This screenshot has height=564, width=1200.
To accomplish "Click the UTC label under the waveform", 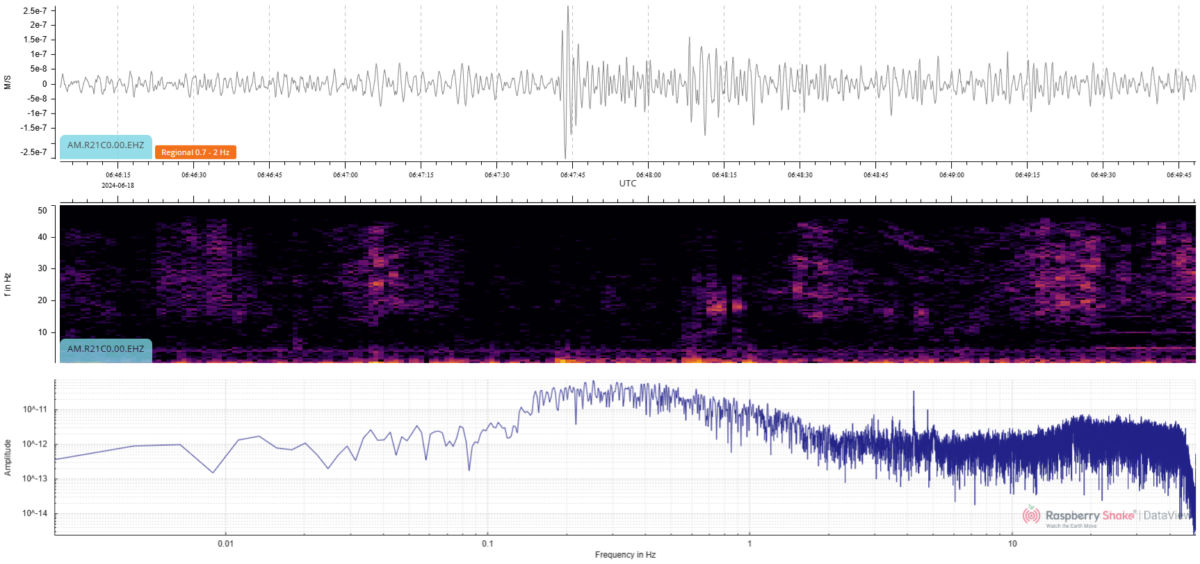I will coord(627,184).
